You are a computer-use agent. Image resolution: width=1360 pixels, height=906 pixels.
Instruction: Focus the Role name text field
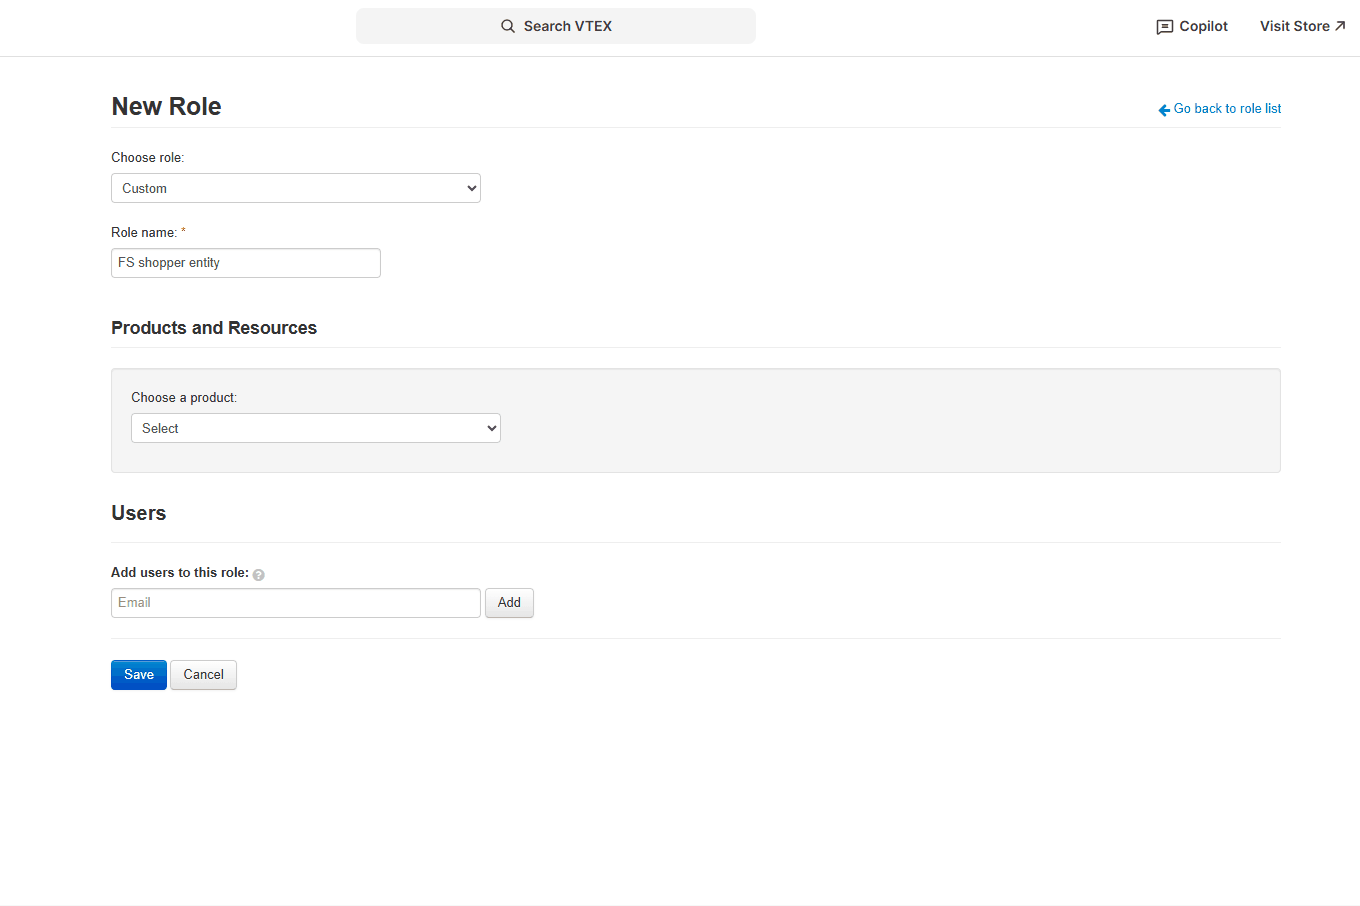(x=246, y=263)
